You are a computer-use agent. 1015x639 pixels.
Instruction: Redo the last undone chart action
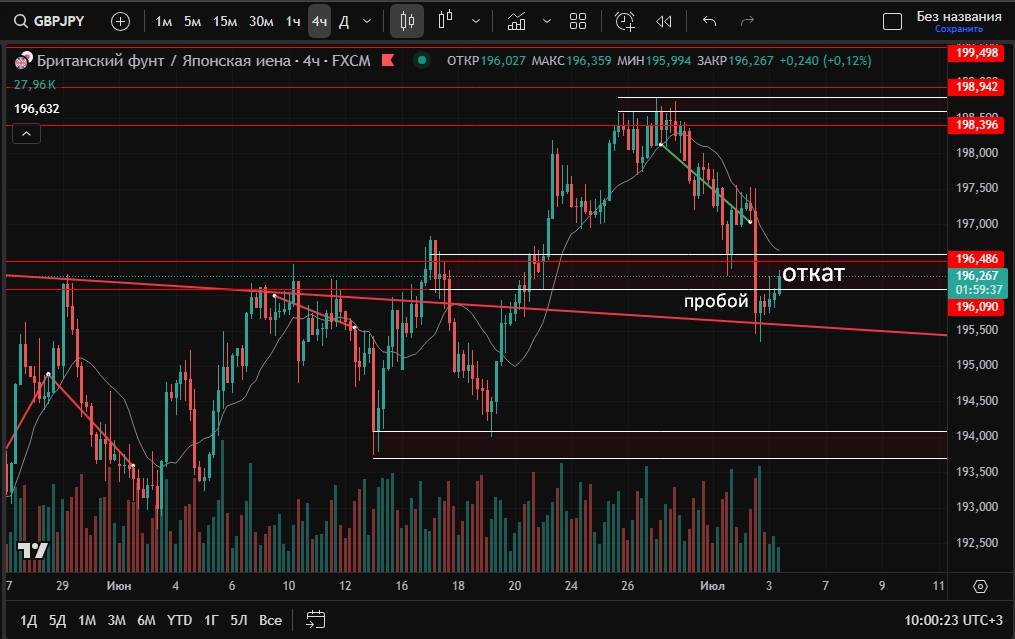pyautogui.click(x=747, y=21)
